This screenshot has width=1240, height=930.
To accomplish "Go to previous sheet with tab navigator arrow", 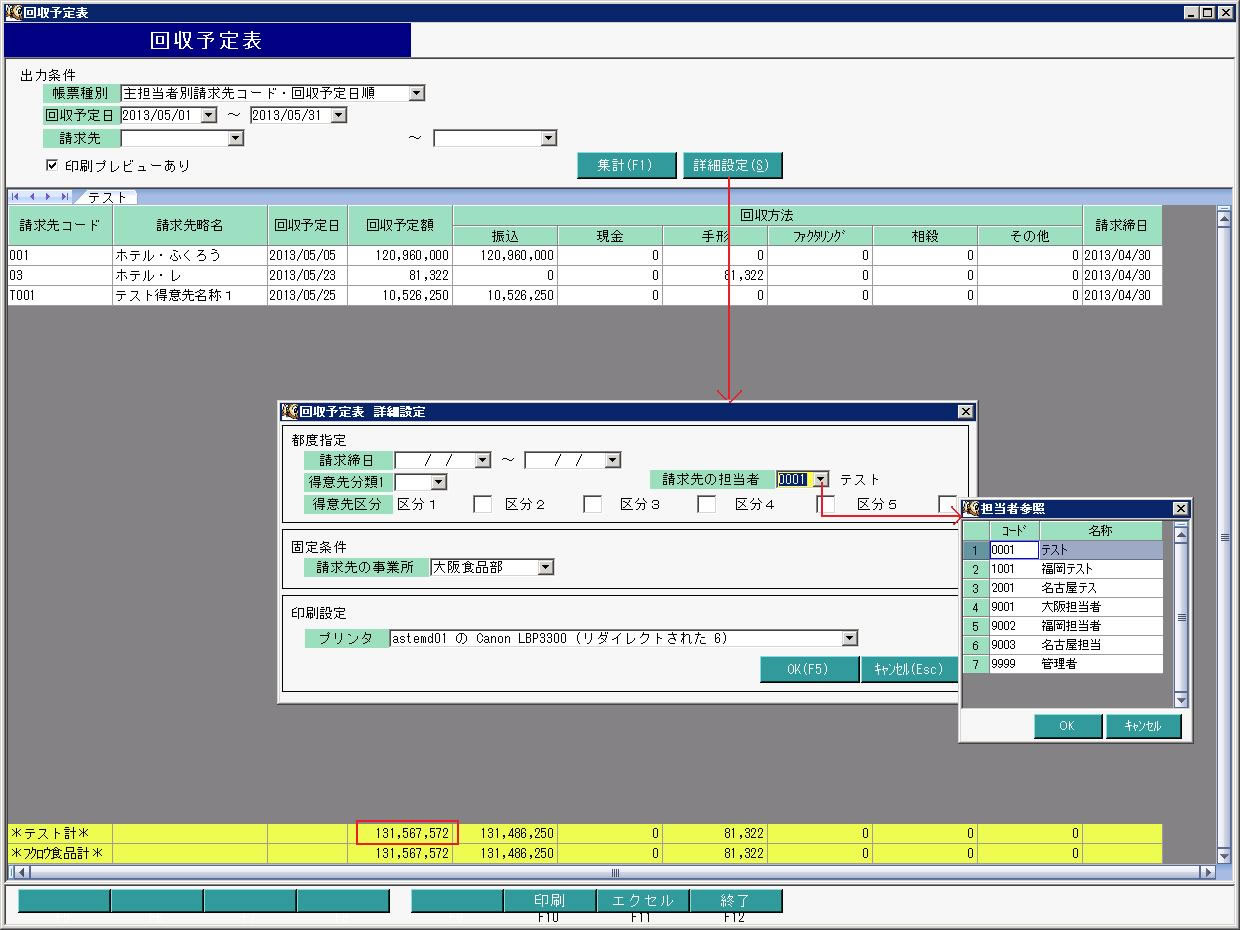I will click(x=31, y=197).
